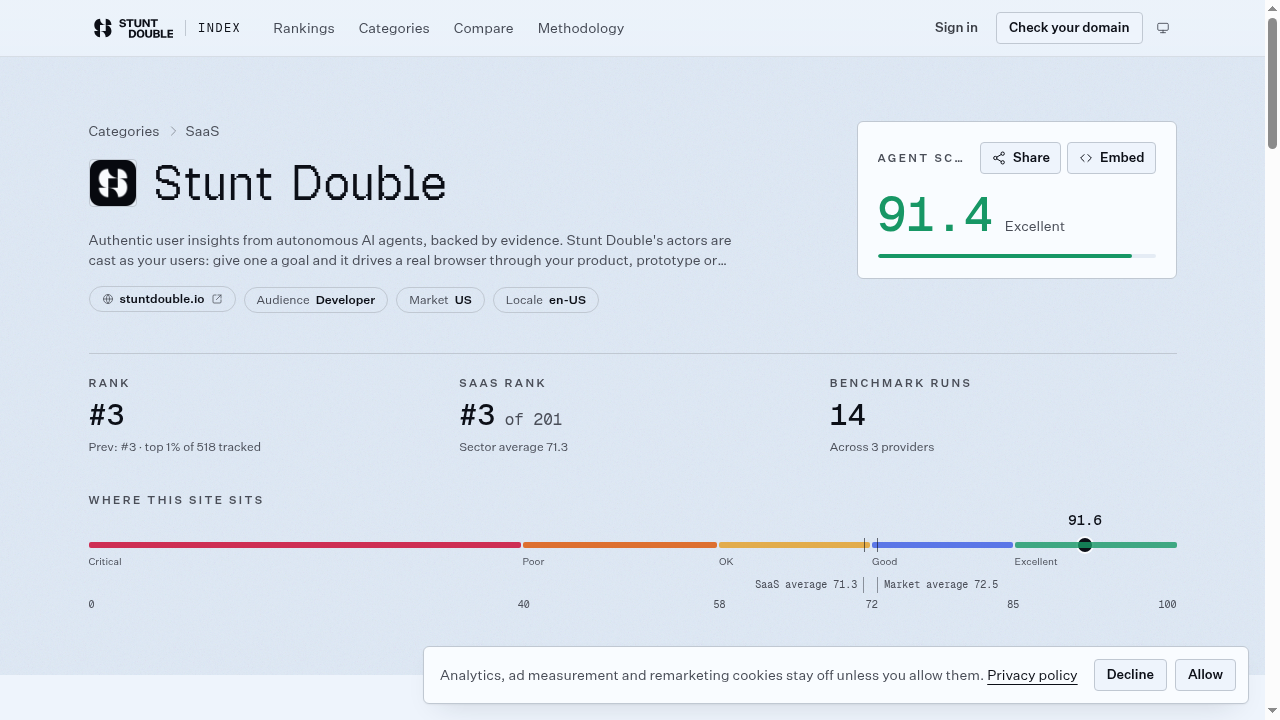Click the large Stunt Double app logo tile
The image size is (1280, 720).
pyautogui.click(x=113, y=183)
